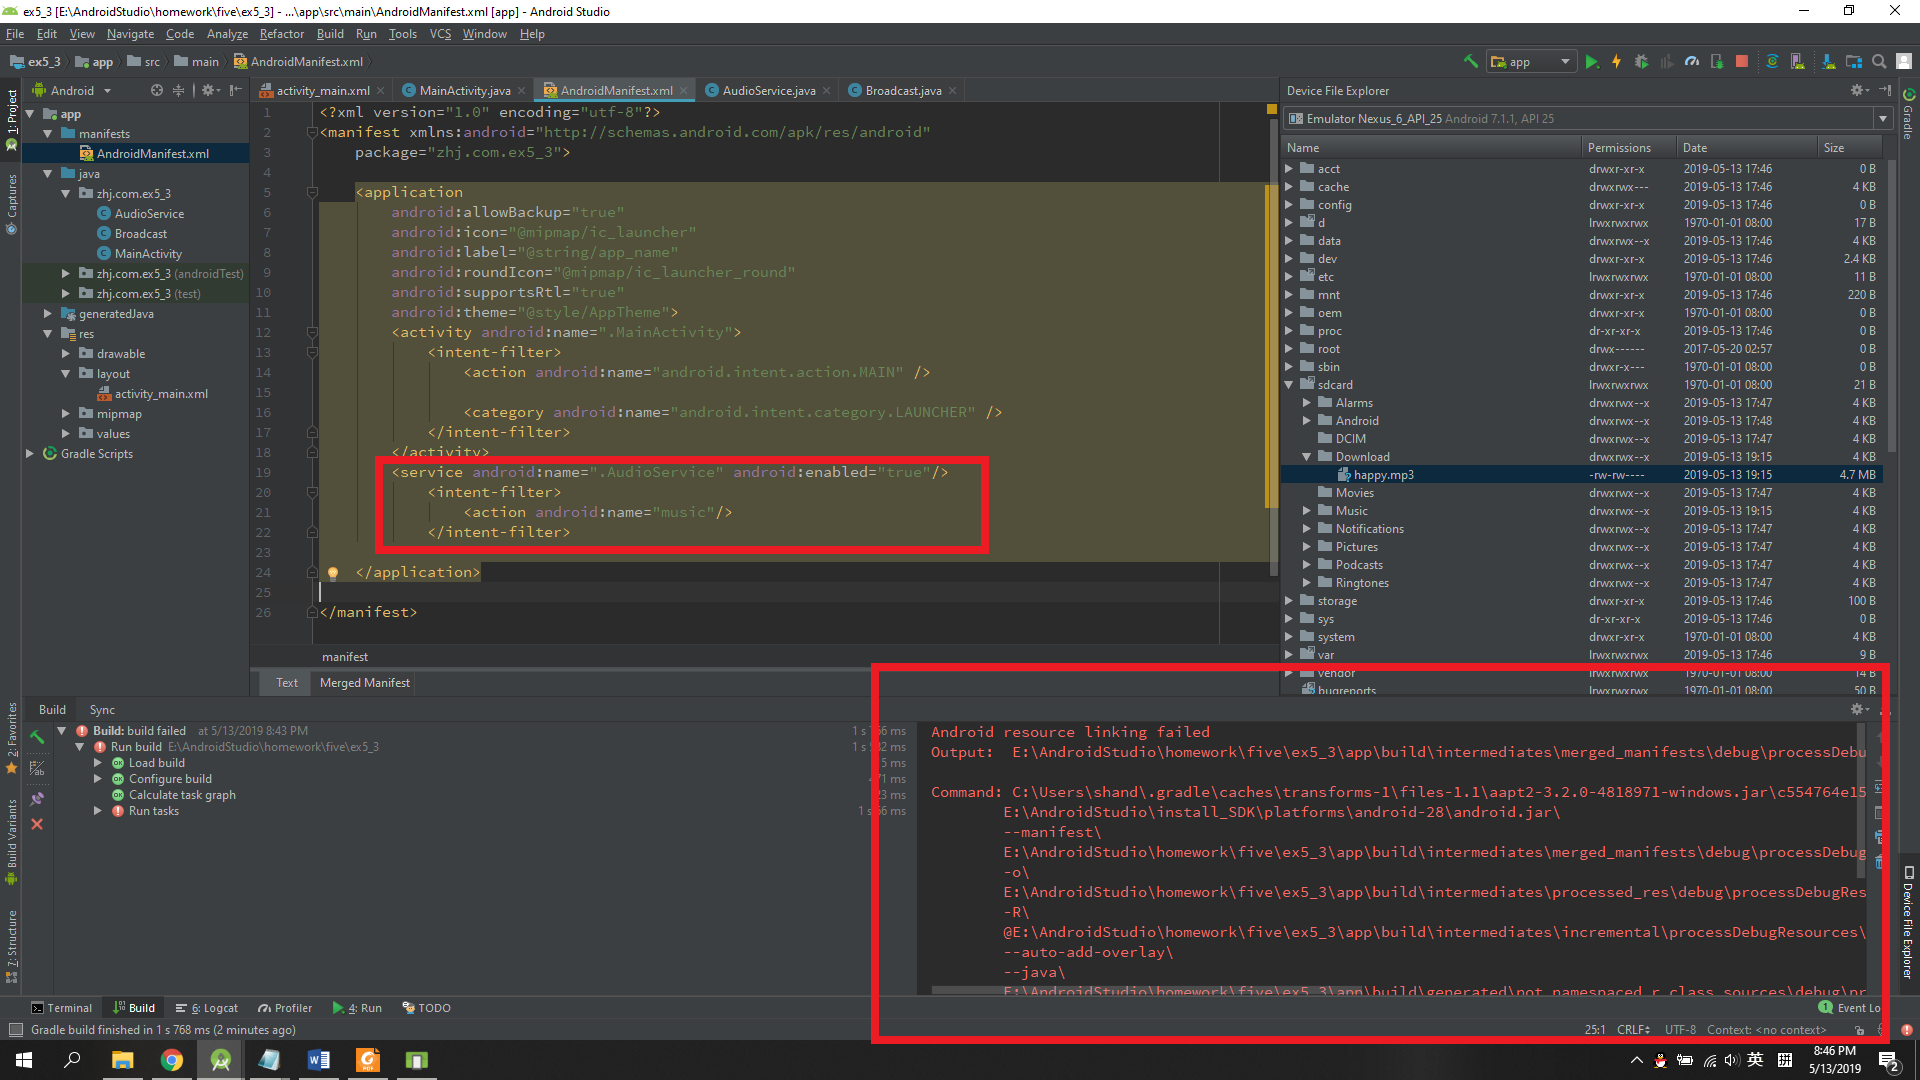The width and height of the screenshot is (1920, 1080).
Task: Click the Make Project hammer icon
Action: [x=1470, y=62]
